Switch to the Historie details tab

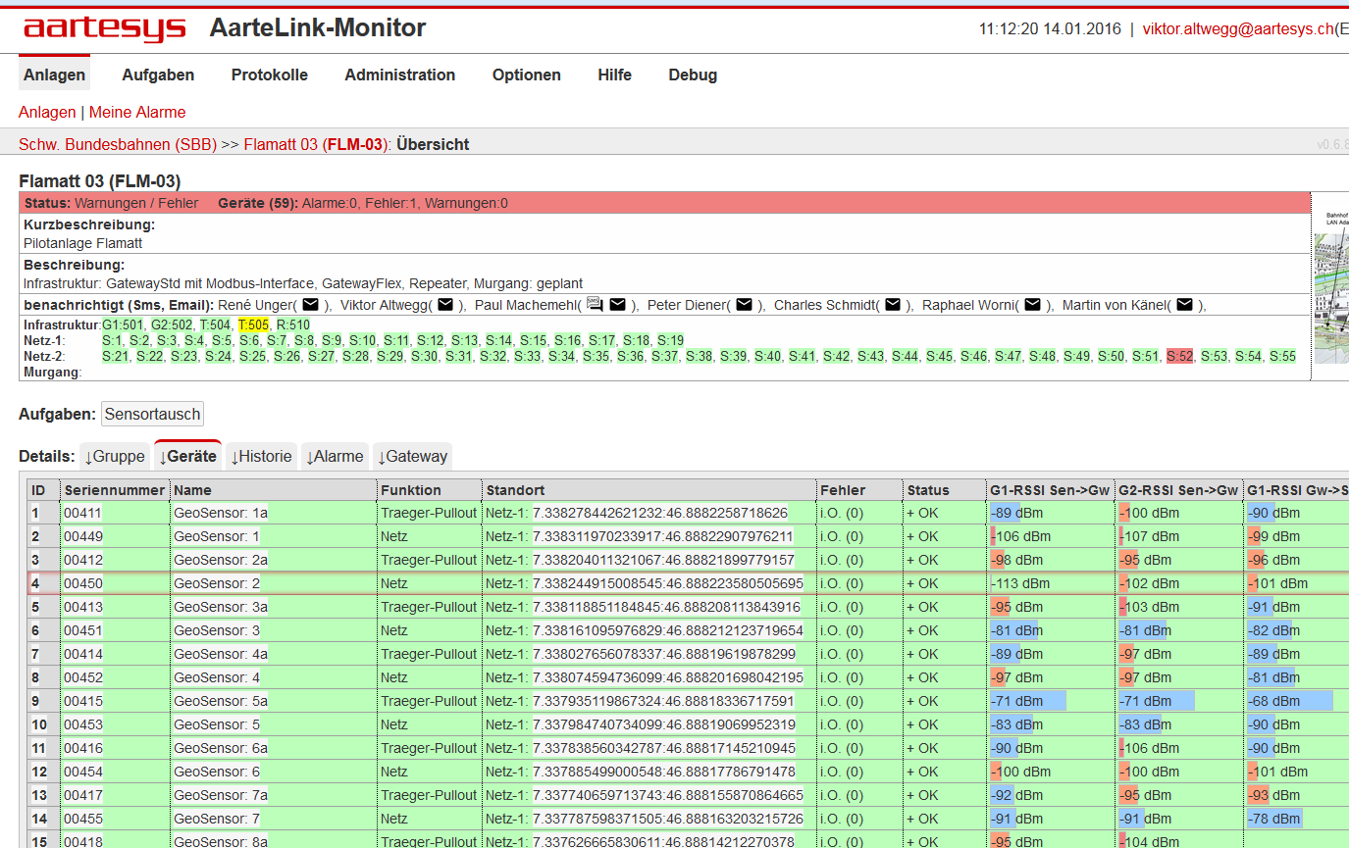[261, 456]
